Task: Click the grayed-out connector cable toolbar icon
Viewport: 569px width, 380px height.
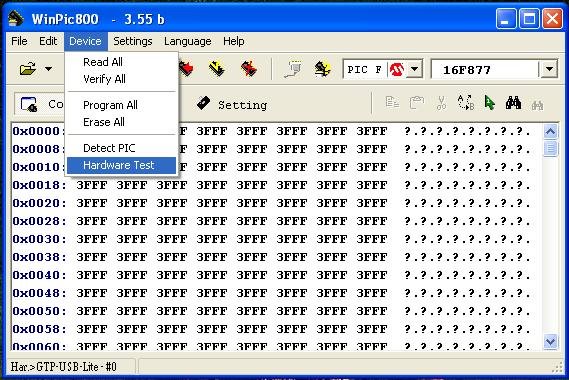Action: click(x=293, y=69)
